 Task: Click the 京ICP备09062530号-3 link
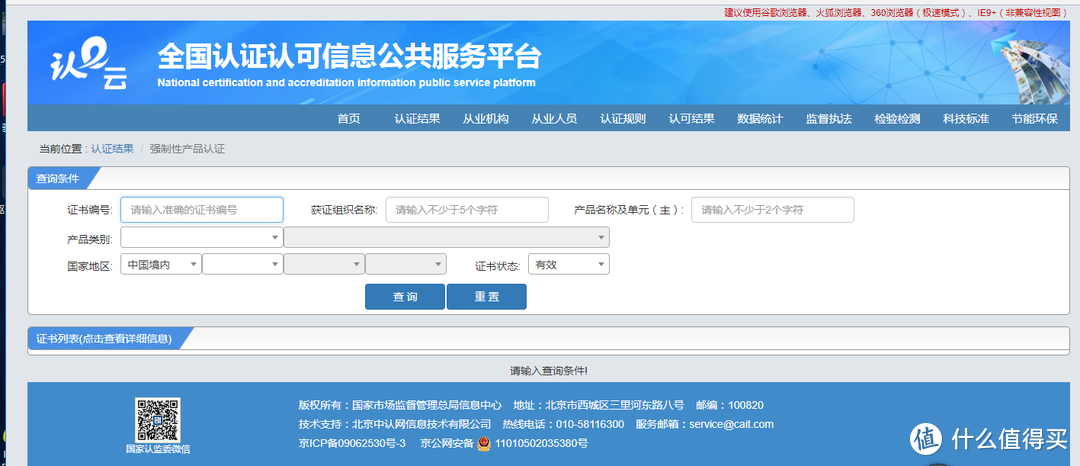(351, 443)
